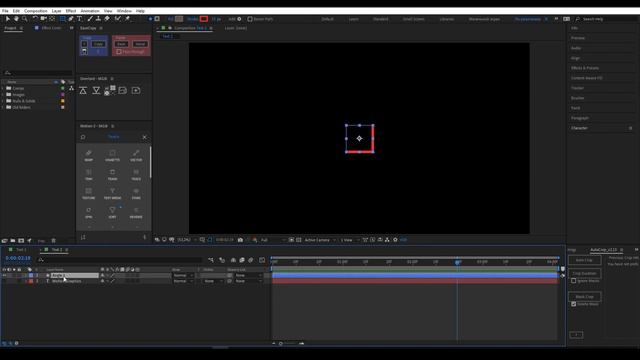This screenshot has width=640, height=360.
Task: Select the Pan Behind anchor point tool
Action: (52, 19)
